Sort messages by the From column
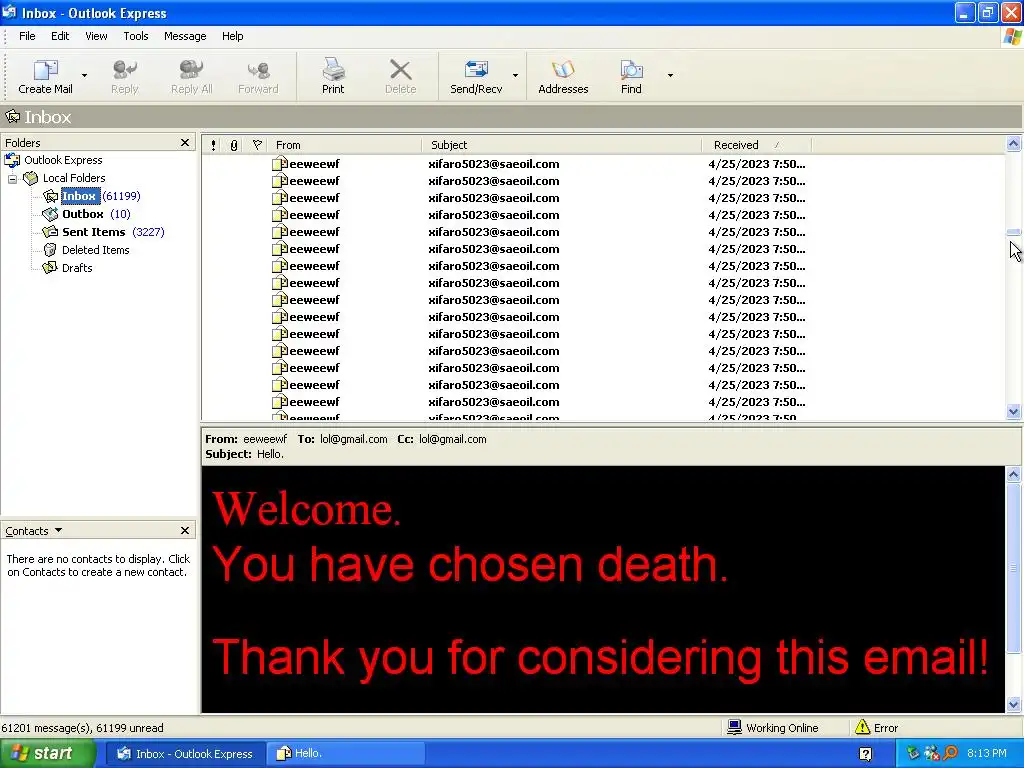The width and height of the screenshot is (1024, 768). coord(345,145)
